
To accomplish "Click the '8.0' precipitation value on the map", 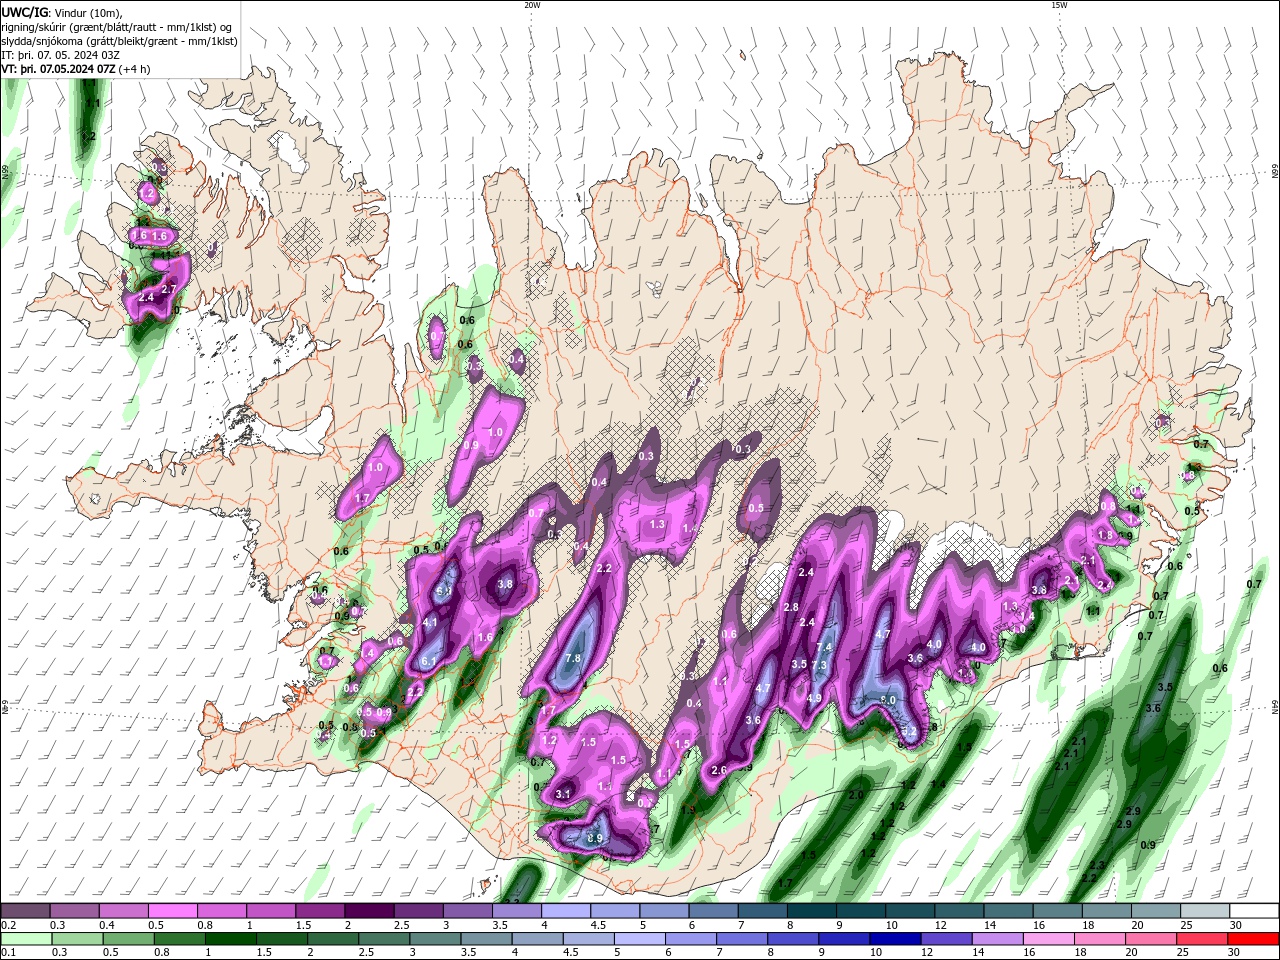I will [x=888, y=700].
